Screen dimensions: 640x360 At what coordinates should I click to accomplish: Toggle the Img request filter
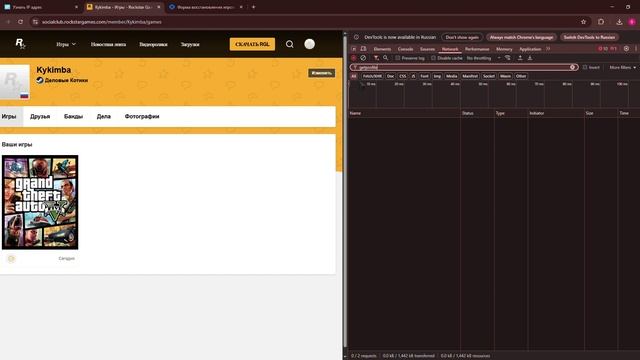click(437, 76)
